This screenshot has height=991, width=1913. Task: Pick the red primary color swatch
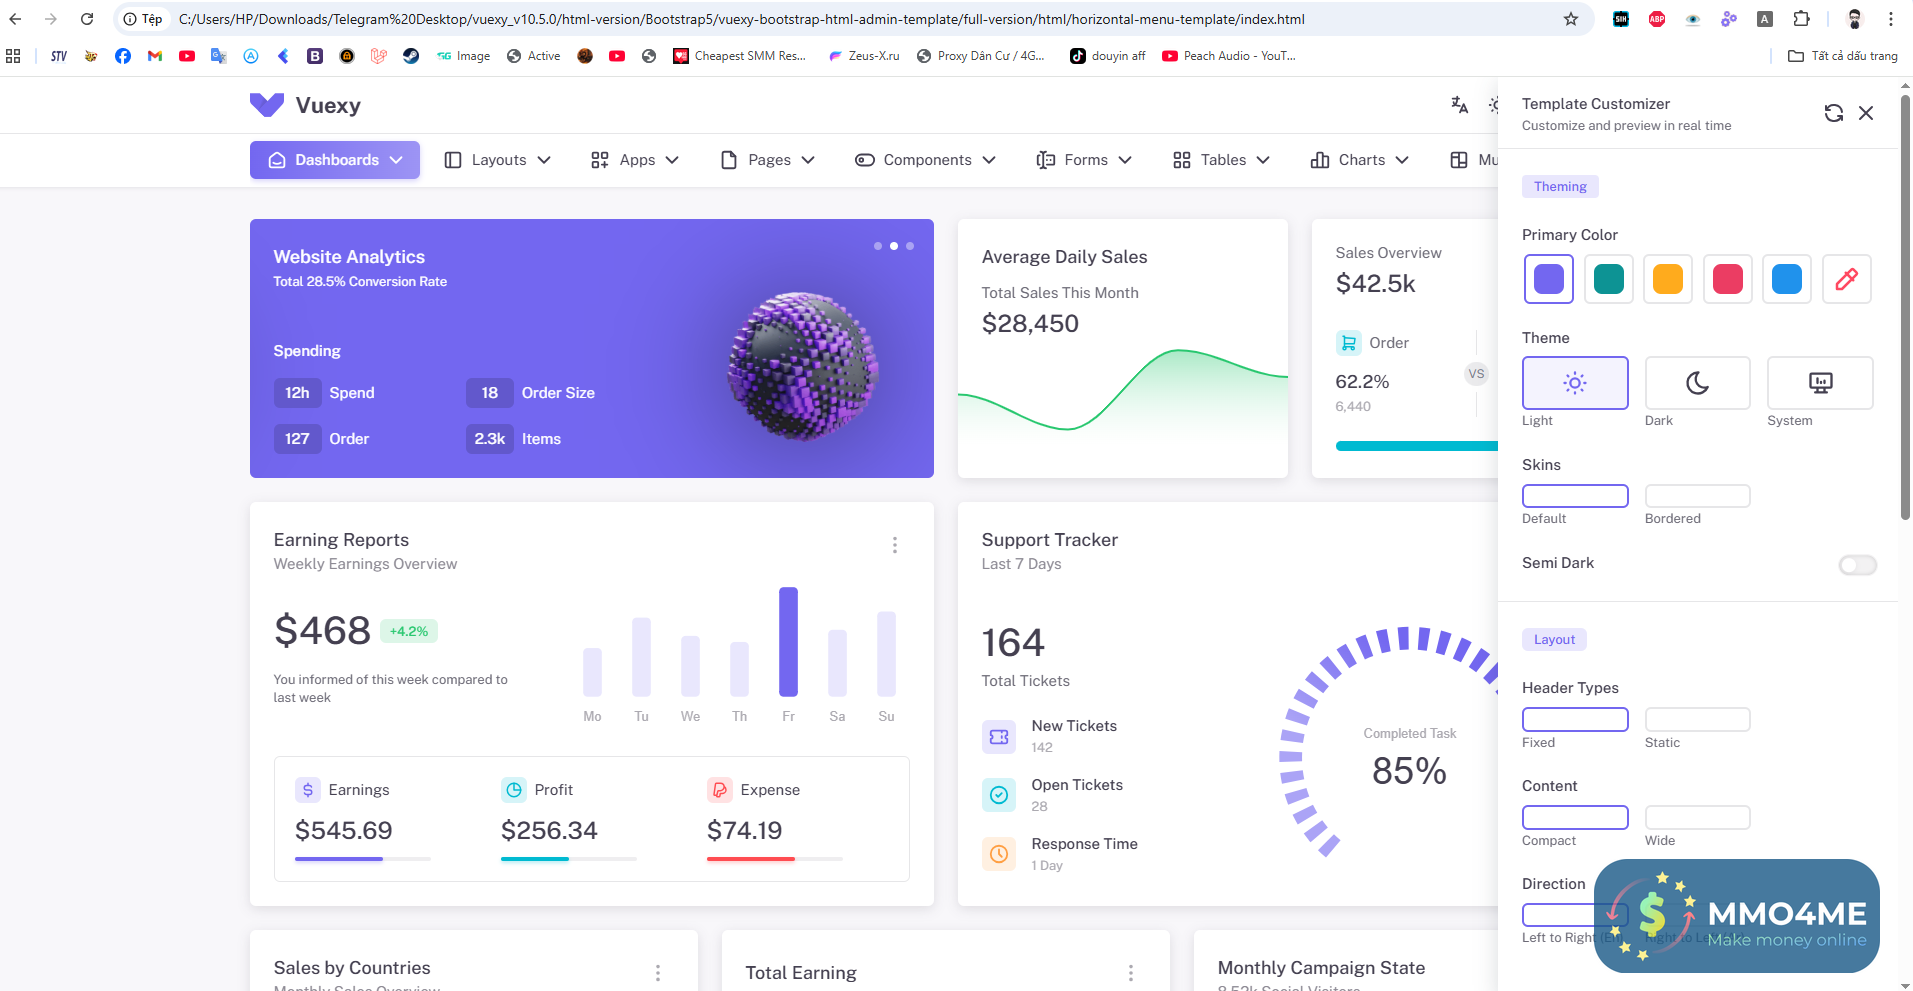1727,279
